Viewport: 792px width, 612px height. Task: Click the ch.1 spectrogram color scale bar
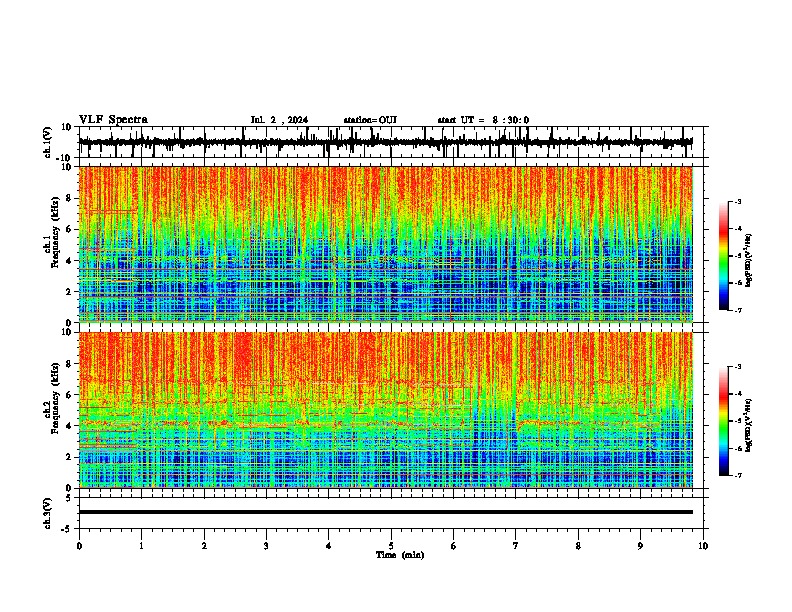tap(724, 256)
